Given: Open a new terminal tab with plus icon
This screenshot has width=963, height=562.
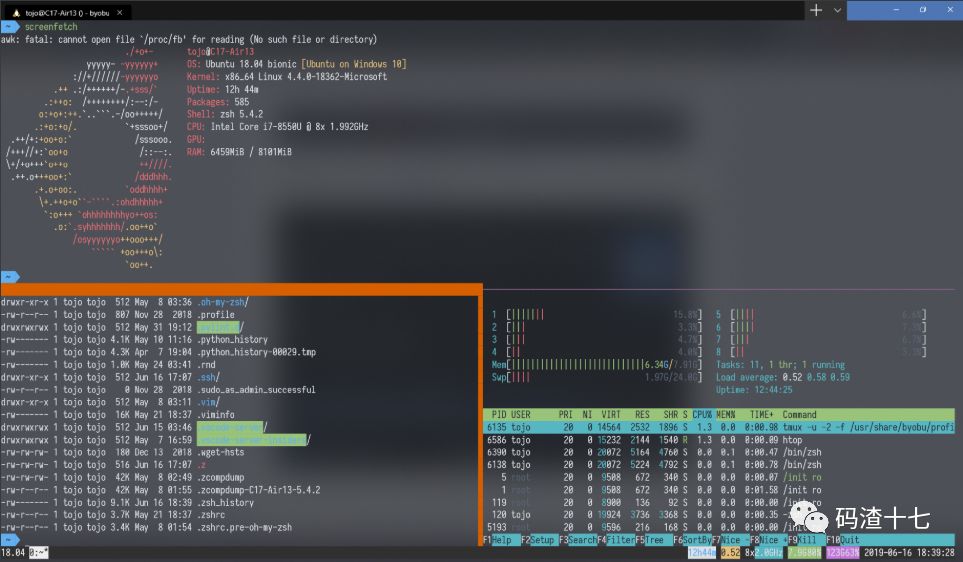Looking at the screenshot, I should click(x=816, y=10).
